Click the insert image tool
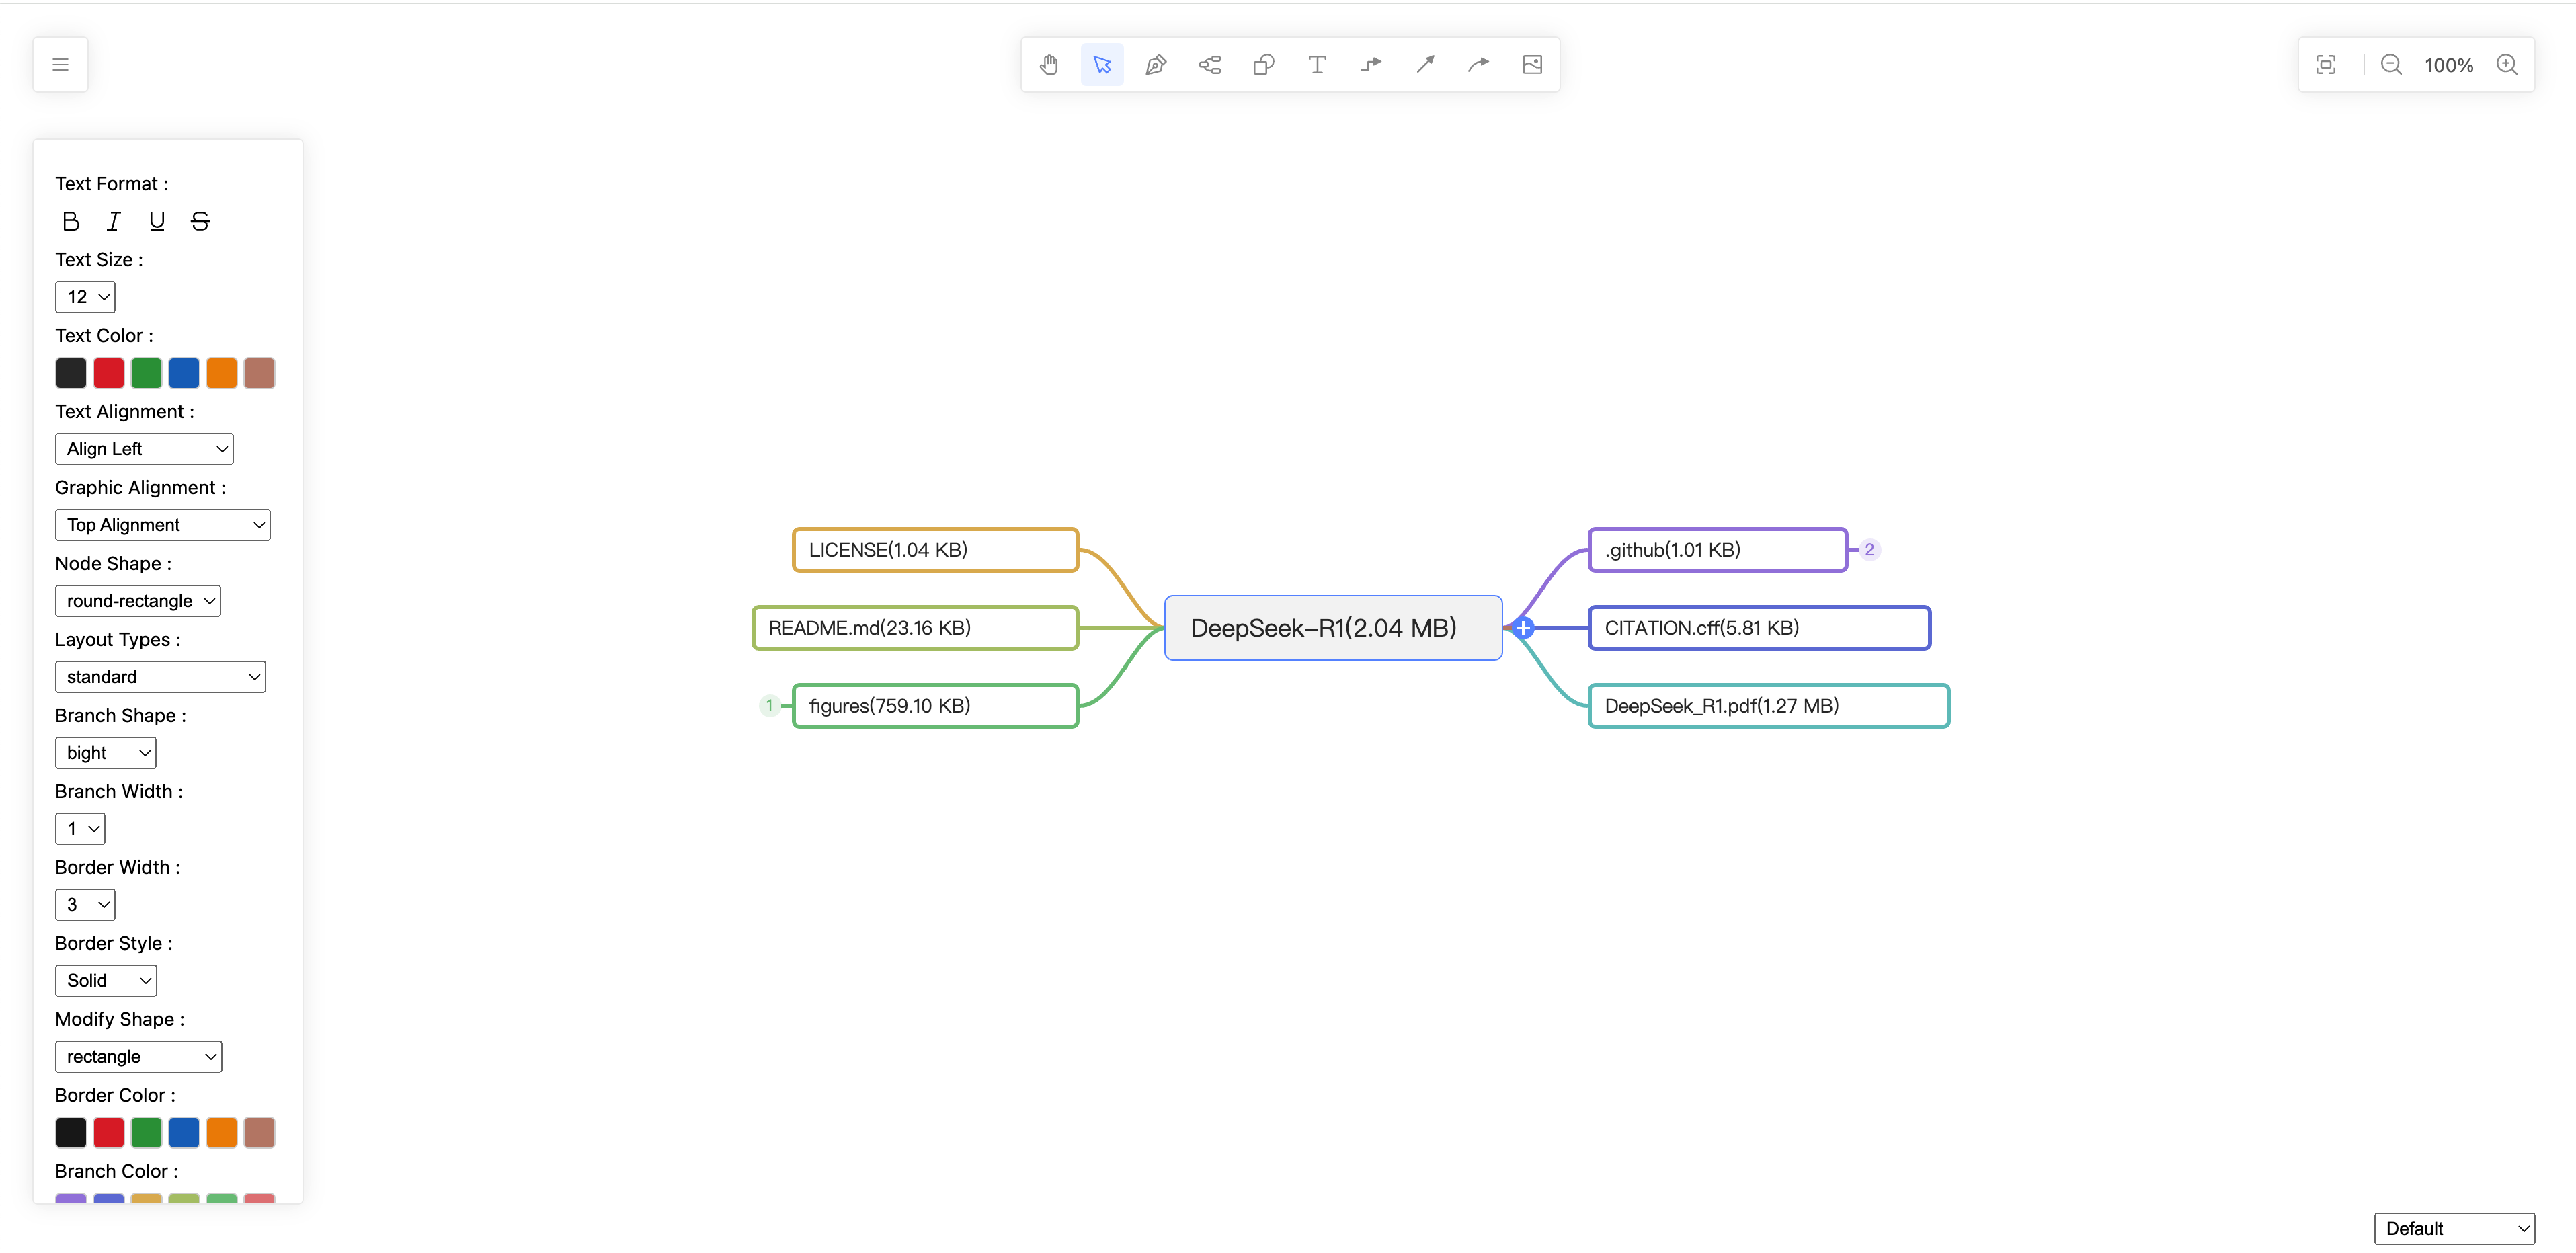Screen dimensions: 2576x1253 coord(1532,65)
